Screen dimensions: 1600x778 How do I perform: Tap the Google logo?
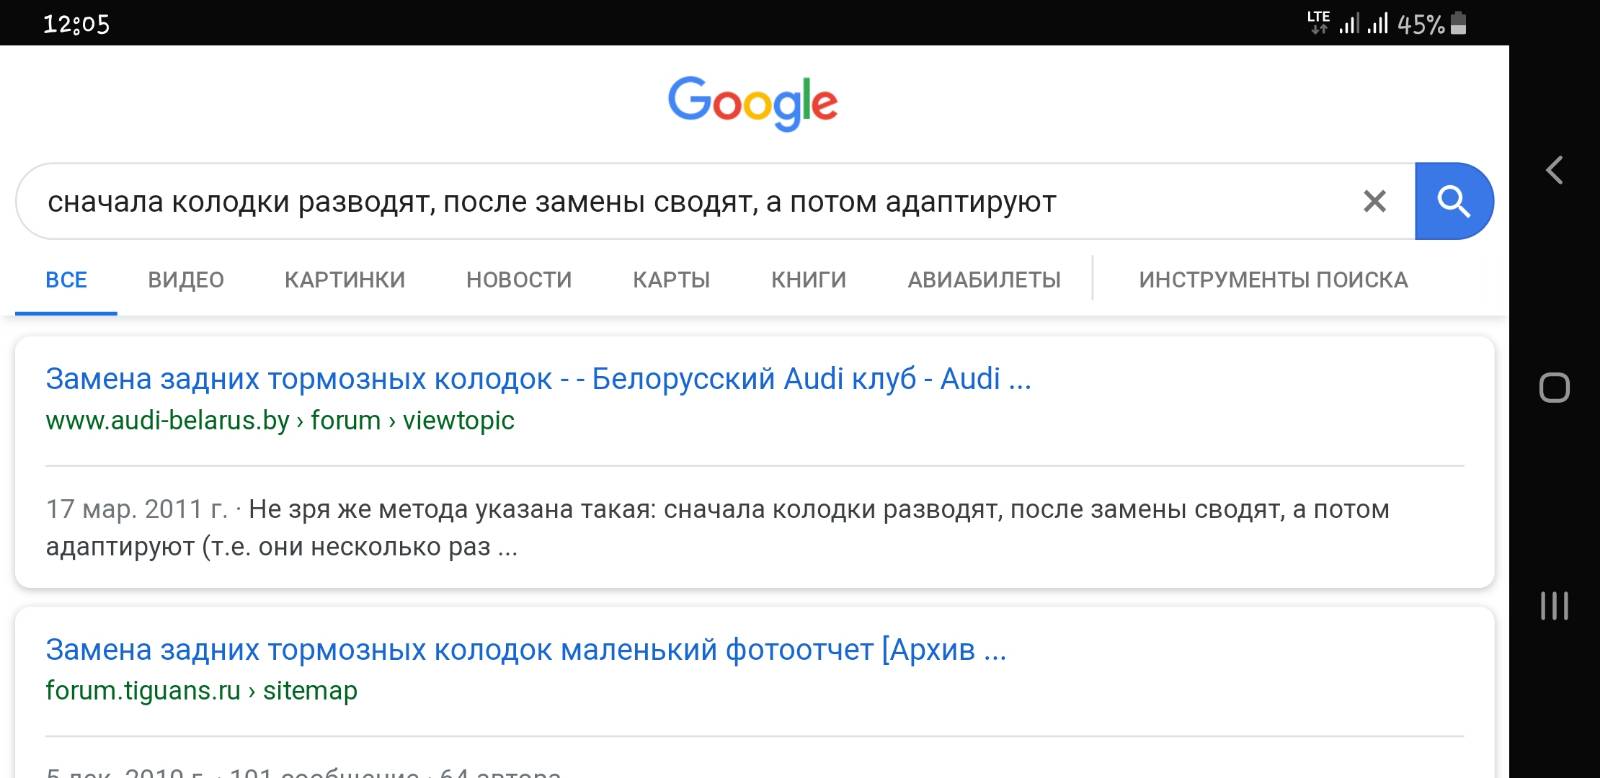[x=752, y=103]
